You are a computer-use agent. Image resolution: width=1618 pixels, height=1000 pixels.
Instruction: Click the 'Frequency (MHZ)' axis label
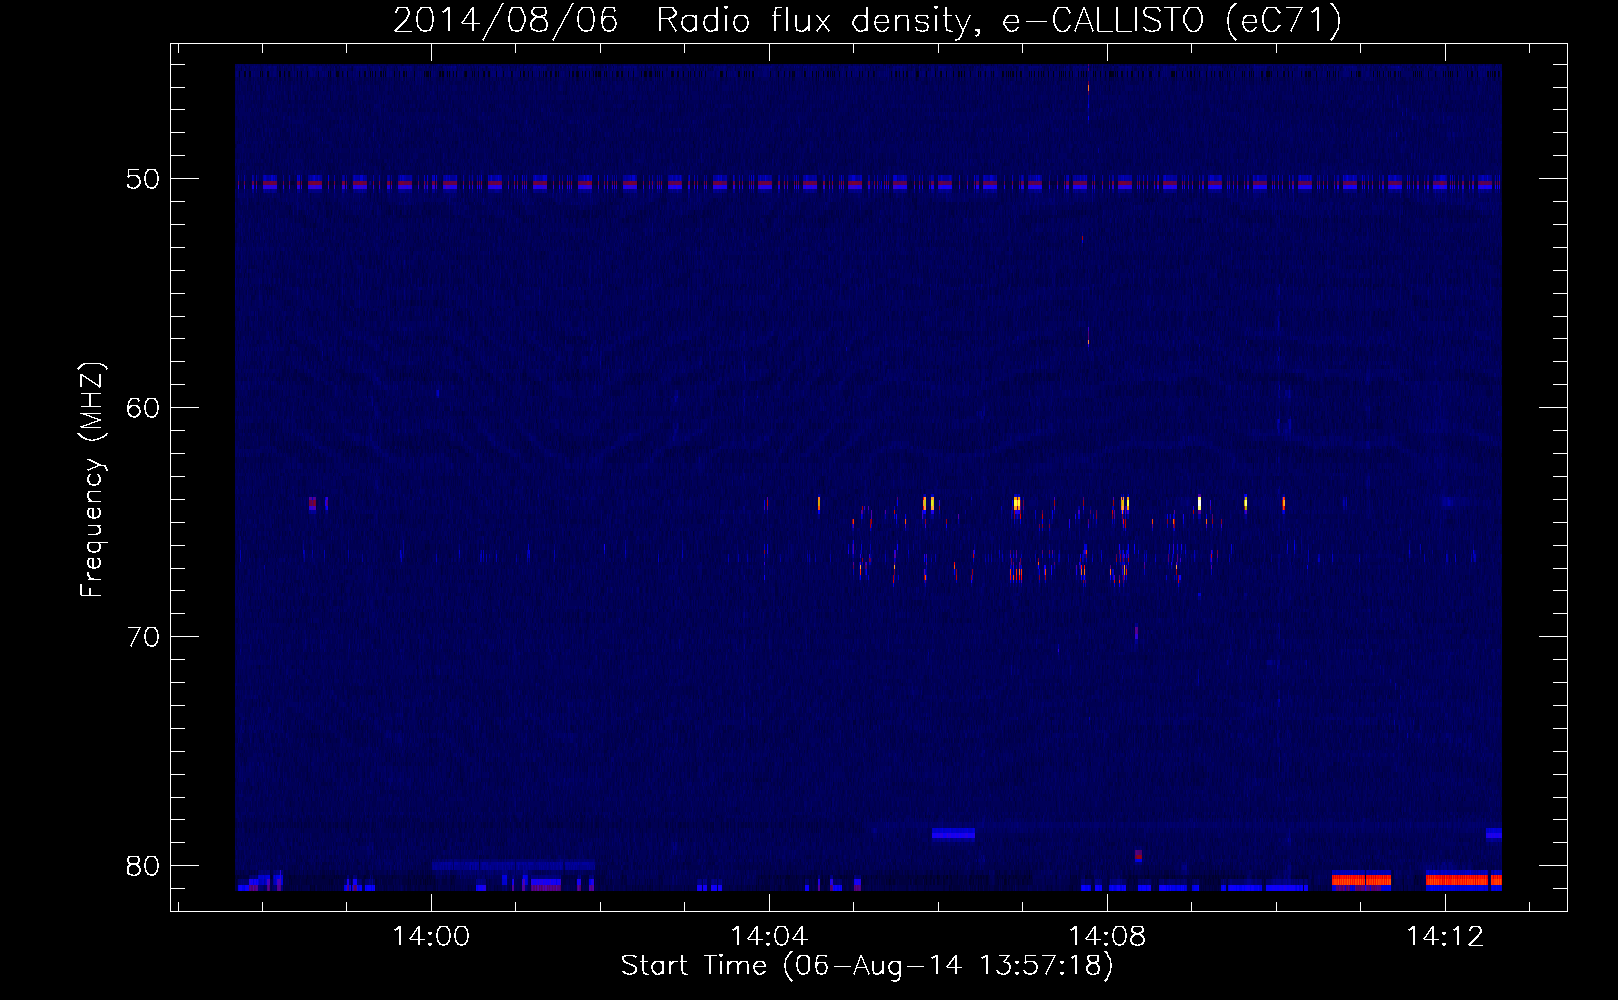coord(92,480)
